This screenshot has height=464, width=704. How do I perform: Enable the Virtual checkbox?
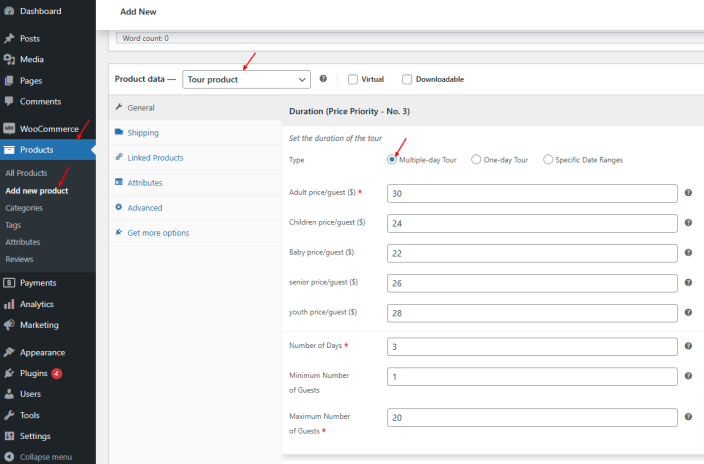tap(353, 79)
